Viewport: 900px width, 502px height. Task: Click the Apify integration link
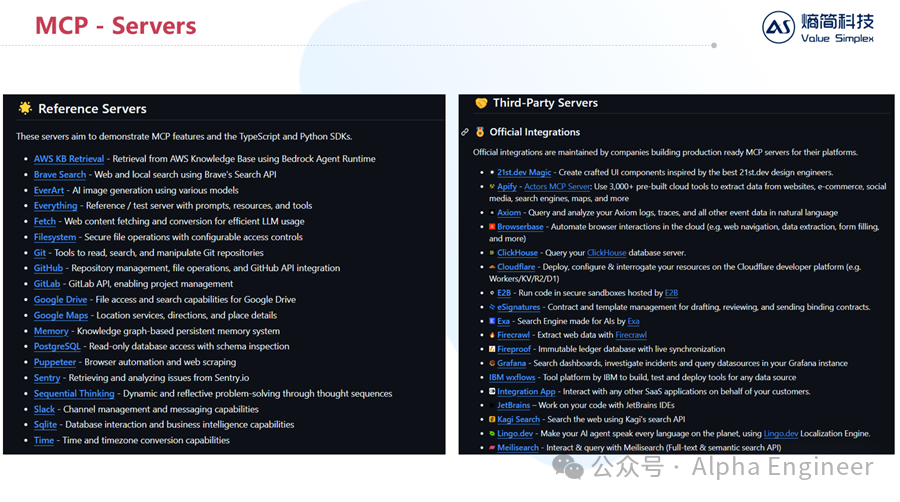coord(507,187)
